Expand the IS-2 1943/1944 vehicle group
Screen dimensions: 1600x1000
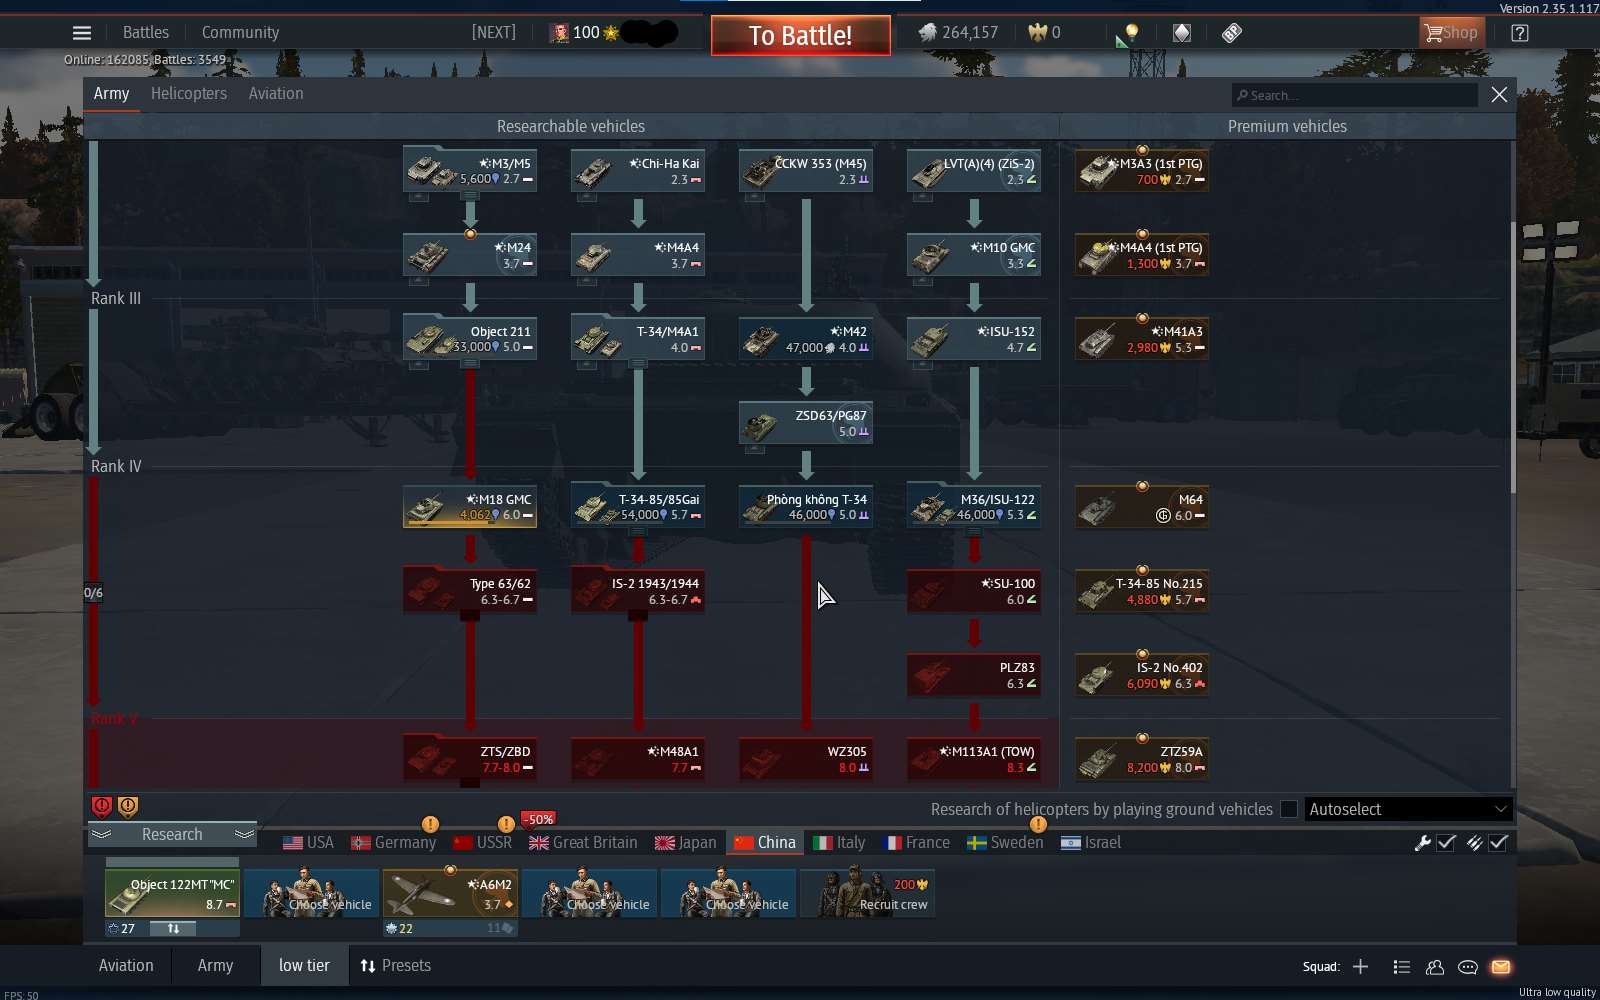pyautogui.click(x=638, y=616)
